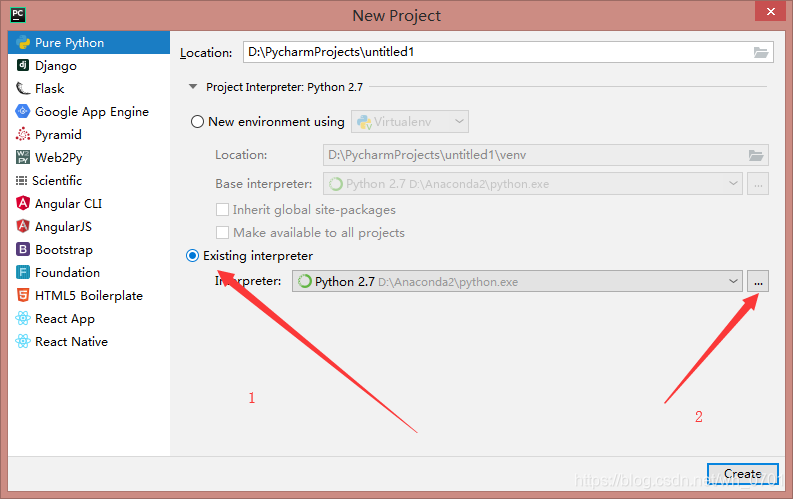
Task: Click the Flask horn icon
Action: click(x=23, y=88)
